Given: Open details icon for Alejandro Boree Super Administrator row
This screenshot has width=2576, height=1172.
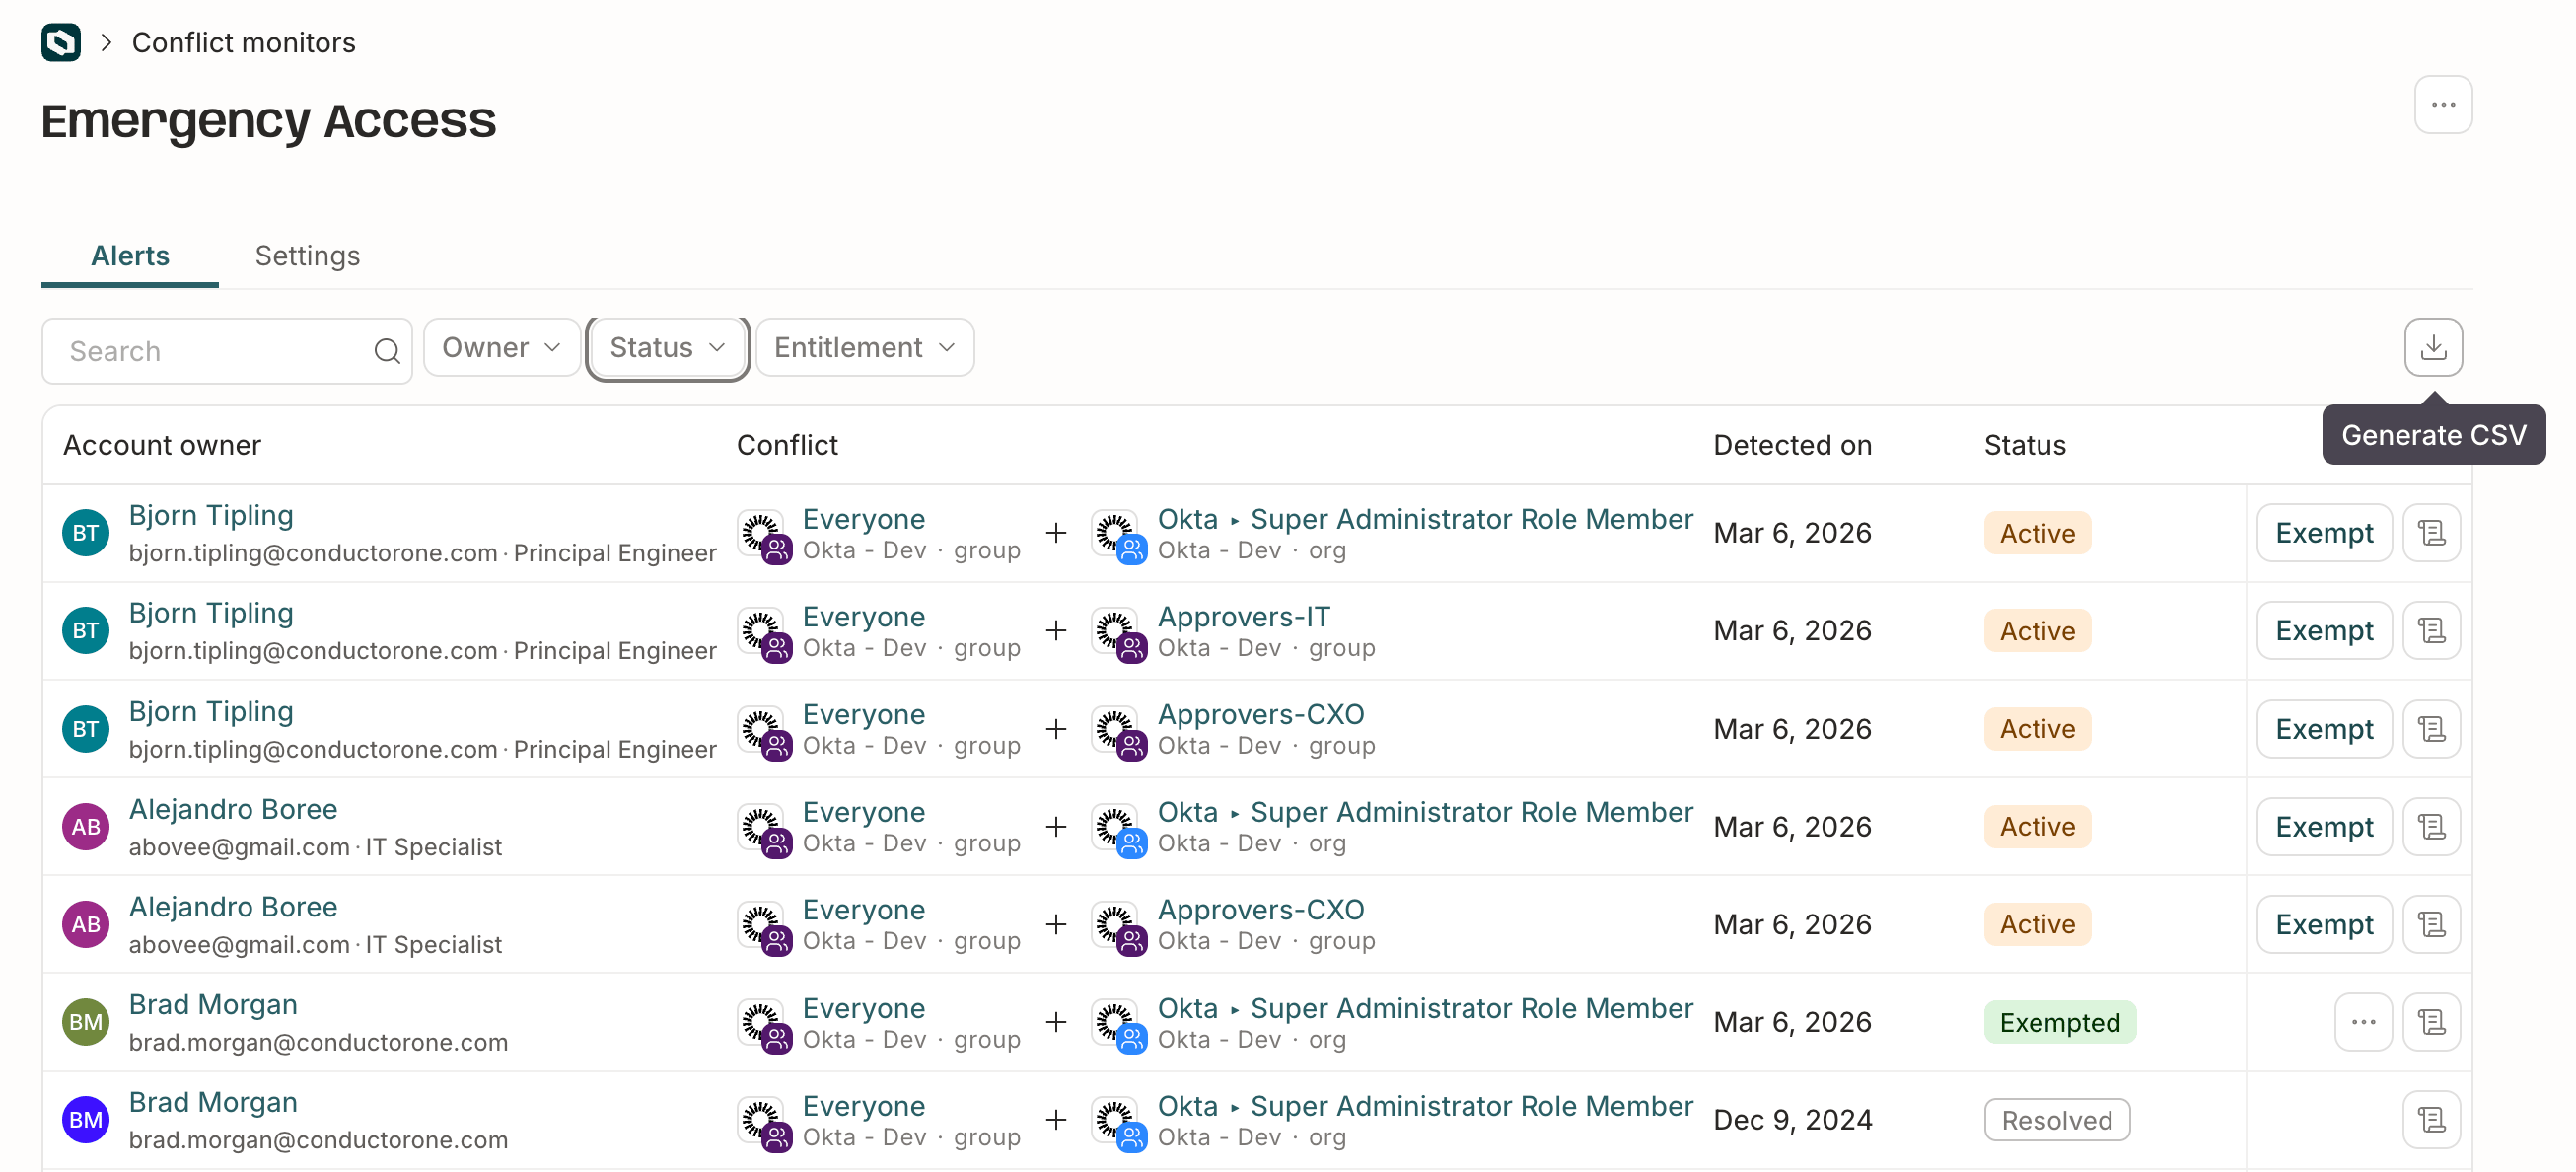Looking at the screenshot, I should pyautogui.click(x=2431, y=827).
